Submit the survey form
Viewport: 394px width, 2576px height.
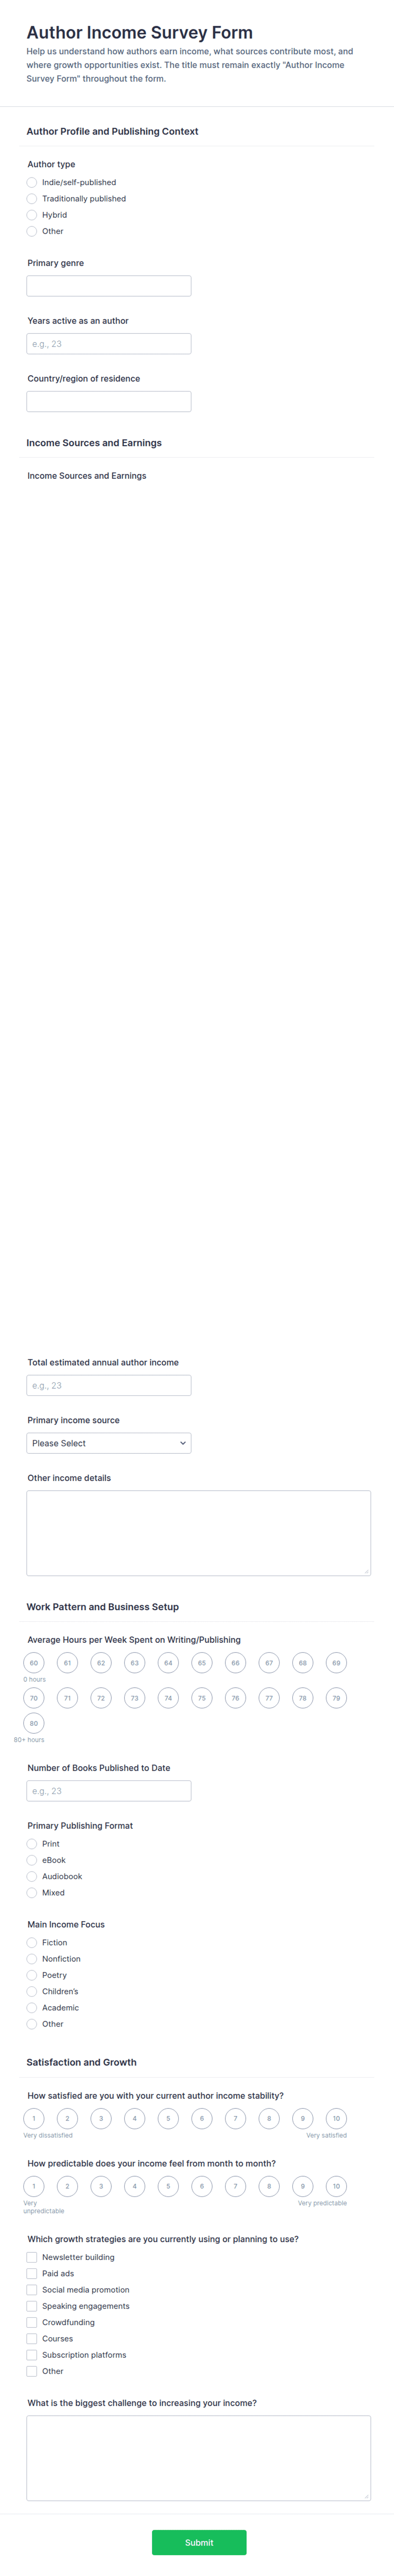pyautogui.click(x=199, y=2542)
